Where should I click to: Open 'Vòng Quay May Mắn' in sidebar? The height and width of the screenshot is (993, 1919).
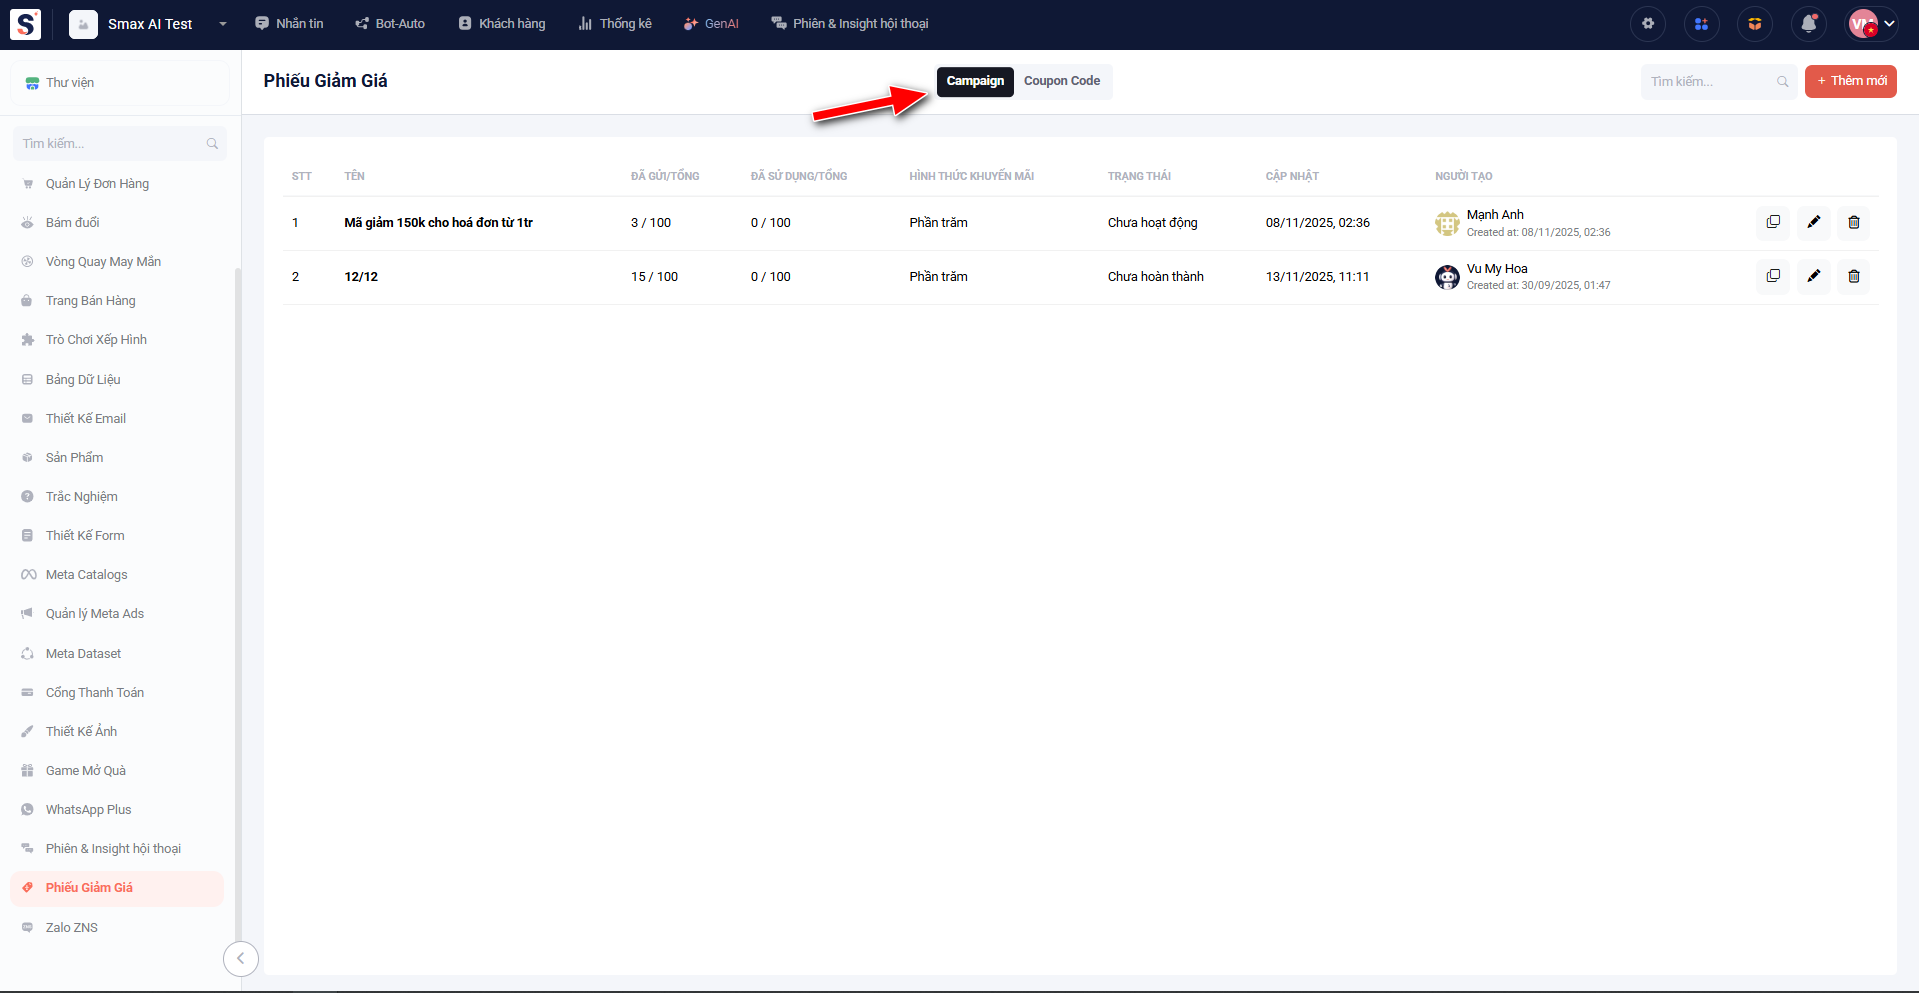click(103, 262)
